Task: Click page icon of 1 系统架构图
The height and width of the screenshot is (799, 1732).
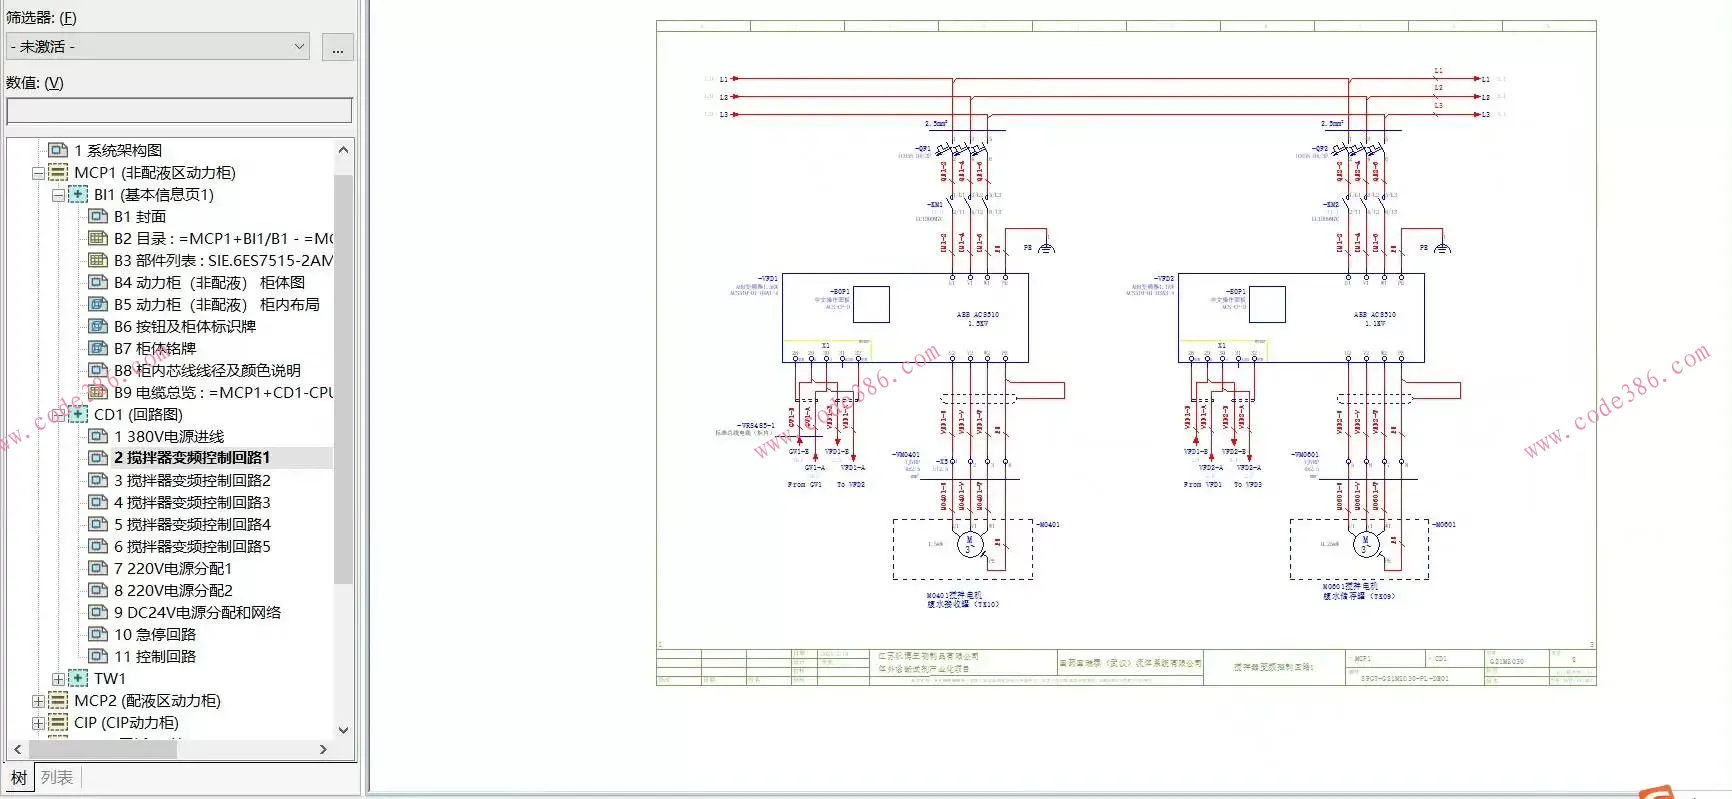Action: tap(58, 150)
